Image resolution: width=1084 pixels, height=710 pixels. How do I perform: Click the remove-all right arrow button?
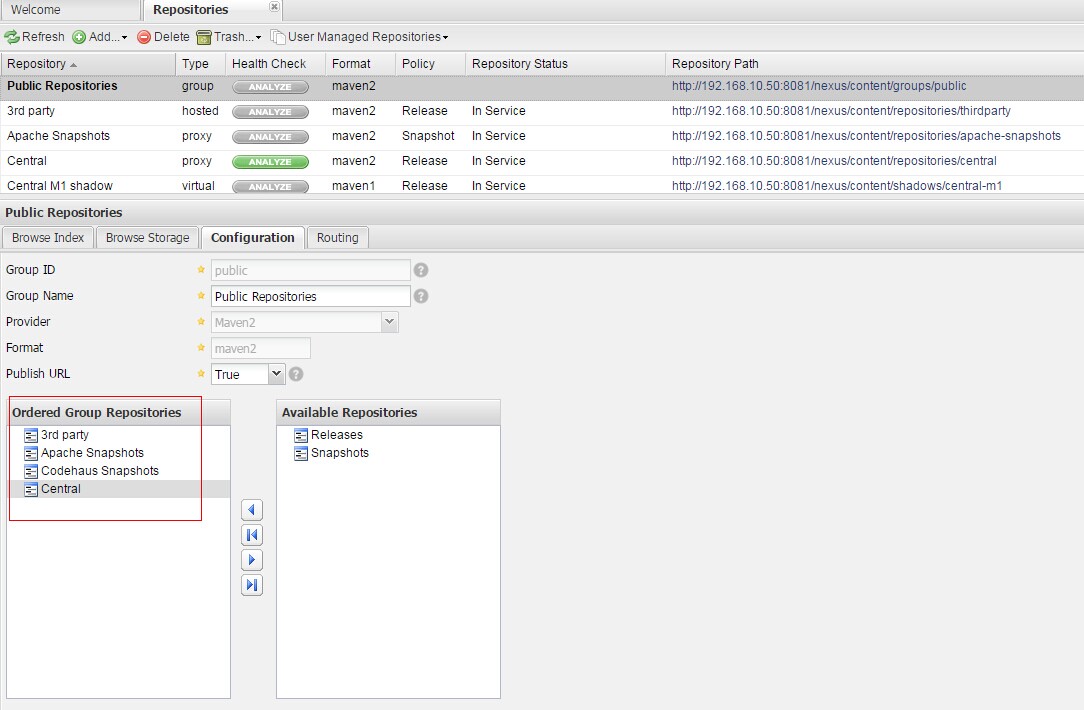tap(252, 585)
